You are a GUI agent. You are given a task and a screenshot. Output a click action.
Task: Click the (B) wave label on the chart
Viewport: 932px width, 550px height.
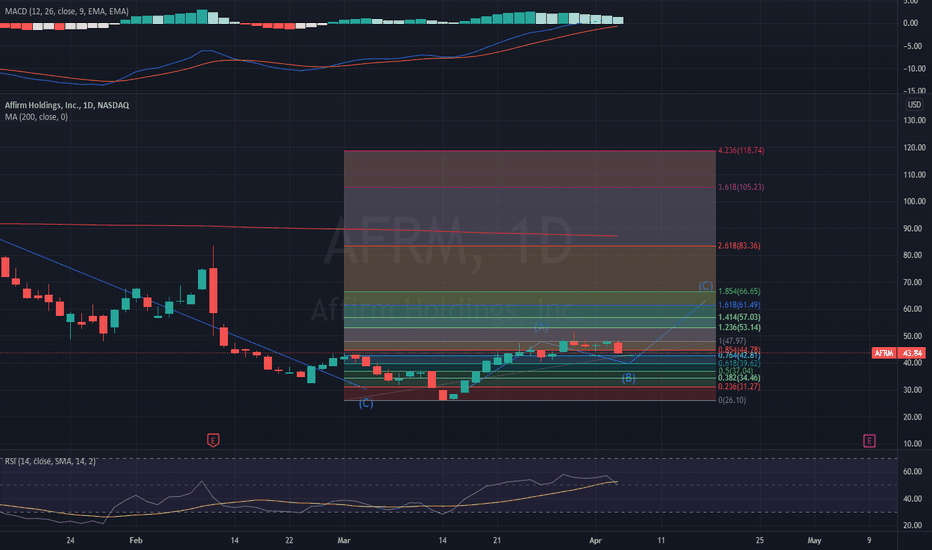(x=629, y=378)
